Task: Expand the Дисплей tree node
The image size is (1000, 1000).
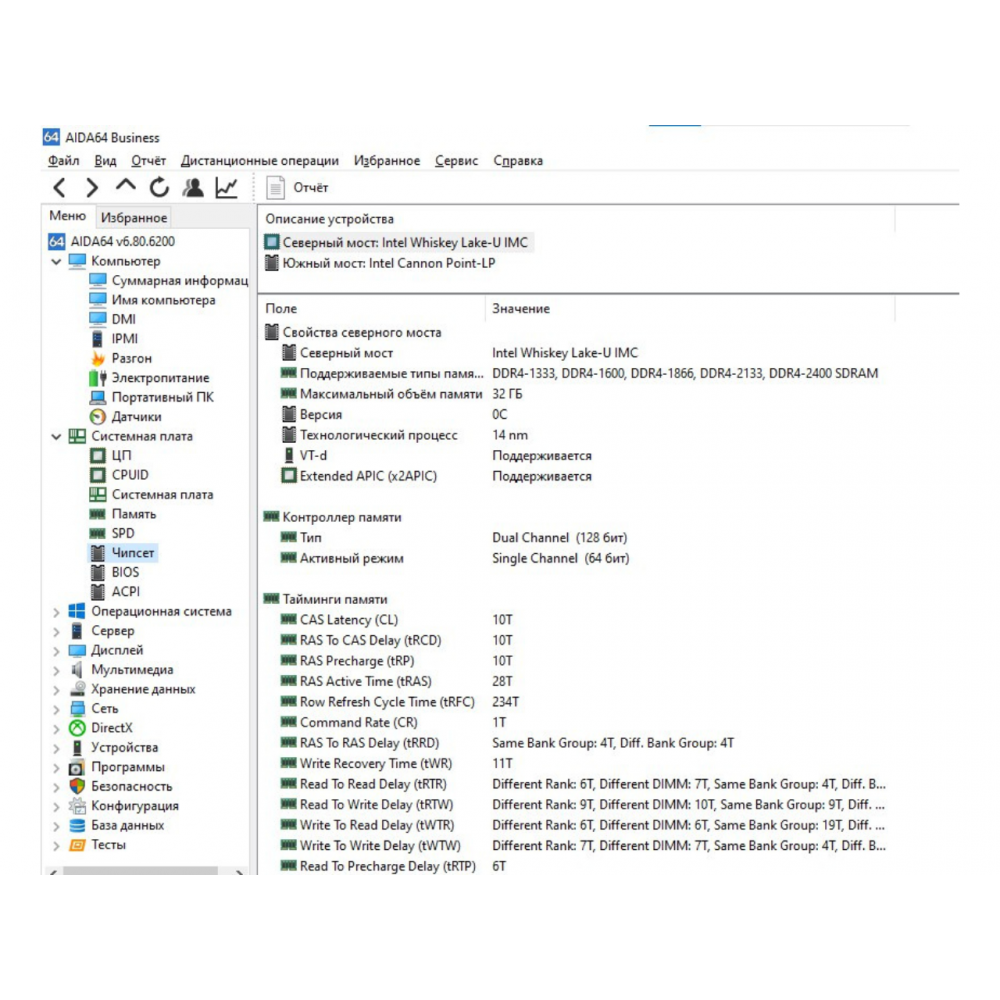Action: click(x=56, y=651)
